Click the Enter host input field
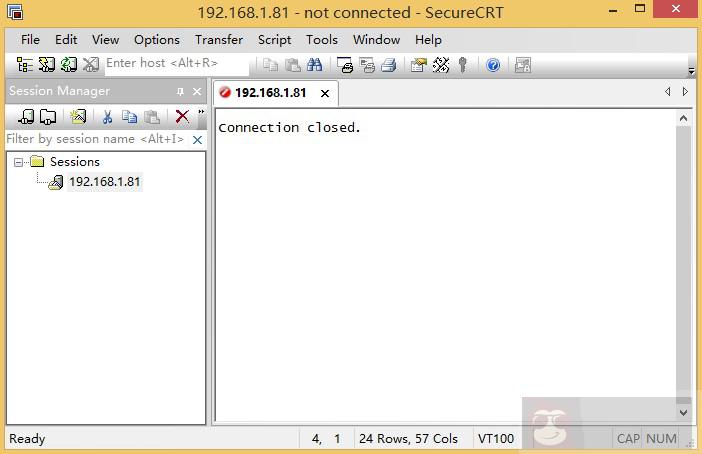This screenshot has height=454, width=702. coord(176,63)
